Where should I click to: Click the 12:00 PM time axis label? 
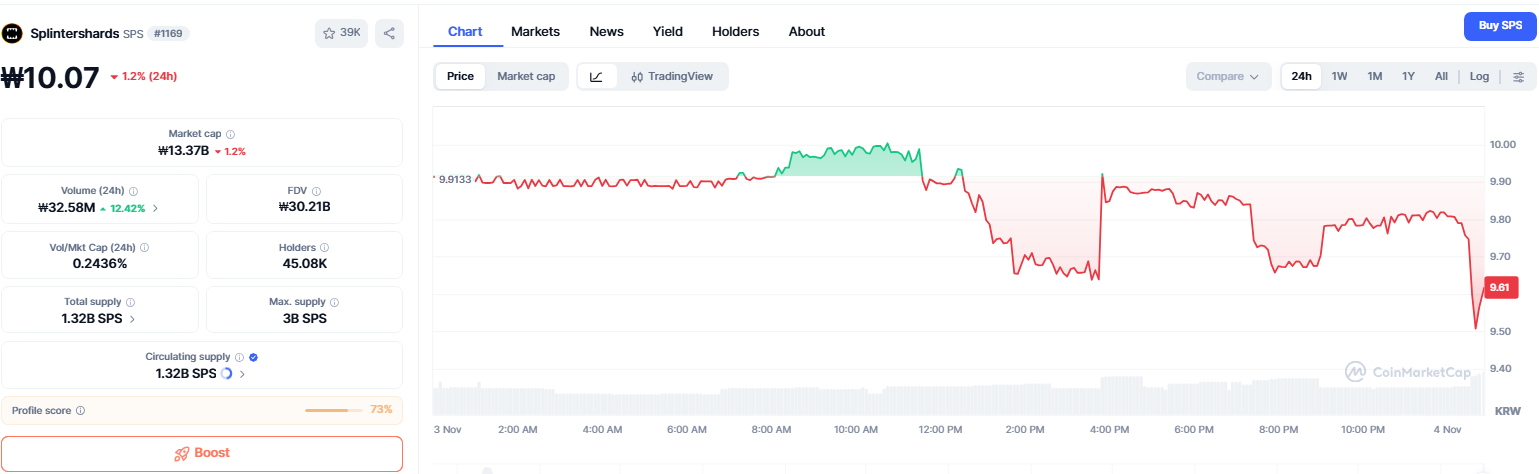940,429
